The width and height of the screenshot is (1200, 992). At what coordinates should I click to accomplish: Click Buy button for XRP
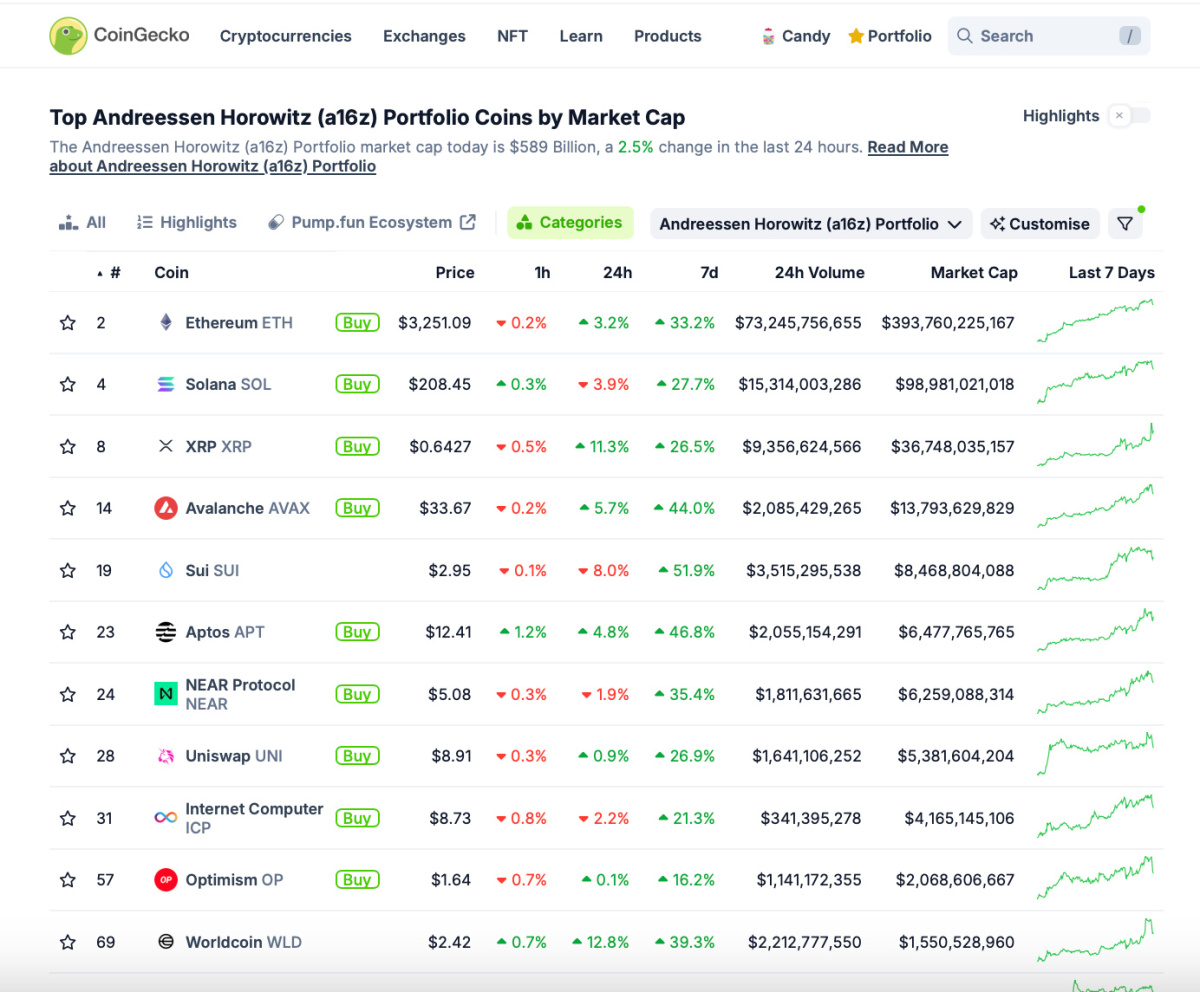(x=357, y=446)
